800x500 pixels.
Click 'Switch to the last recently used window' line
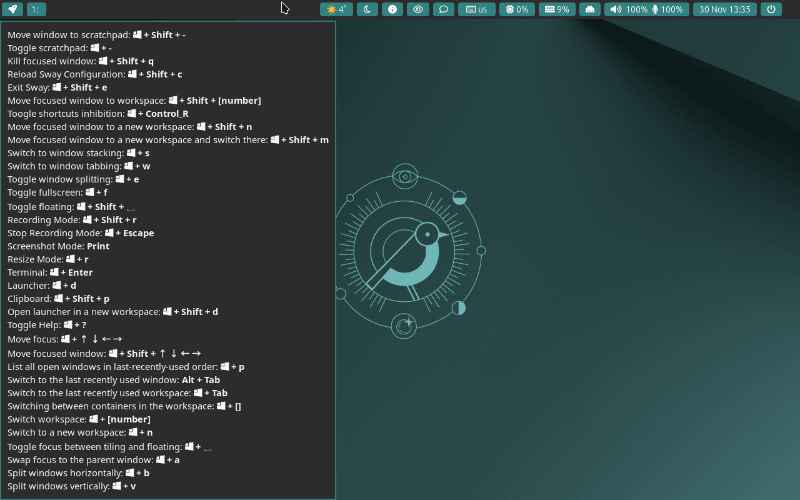pyautogui.click(x=114, y=380)
